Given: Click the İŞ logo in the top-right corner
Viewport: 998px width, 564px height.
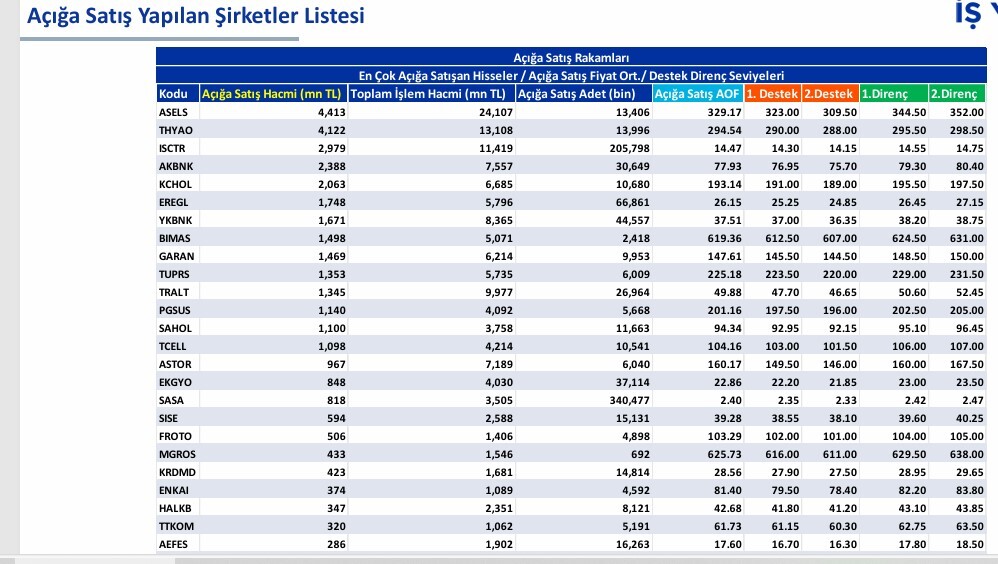Looking at the screenshot, I should 976,15.
